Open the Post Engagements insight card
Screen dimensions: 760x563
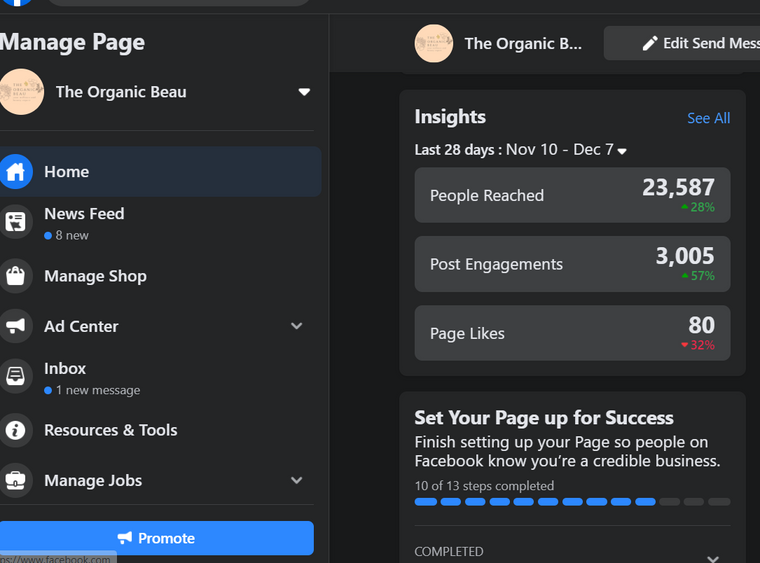tap(572, 264)
